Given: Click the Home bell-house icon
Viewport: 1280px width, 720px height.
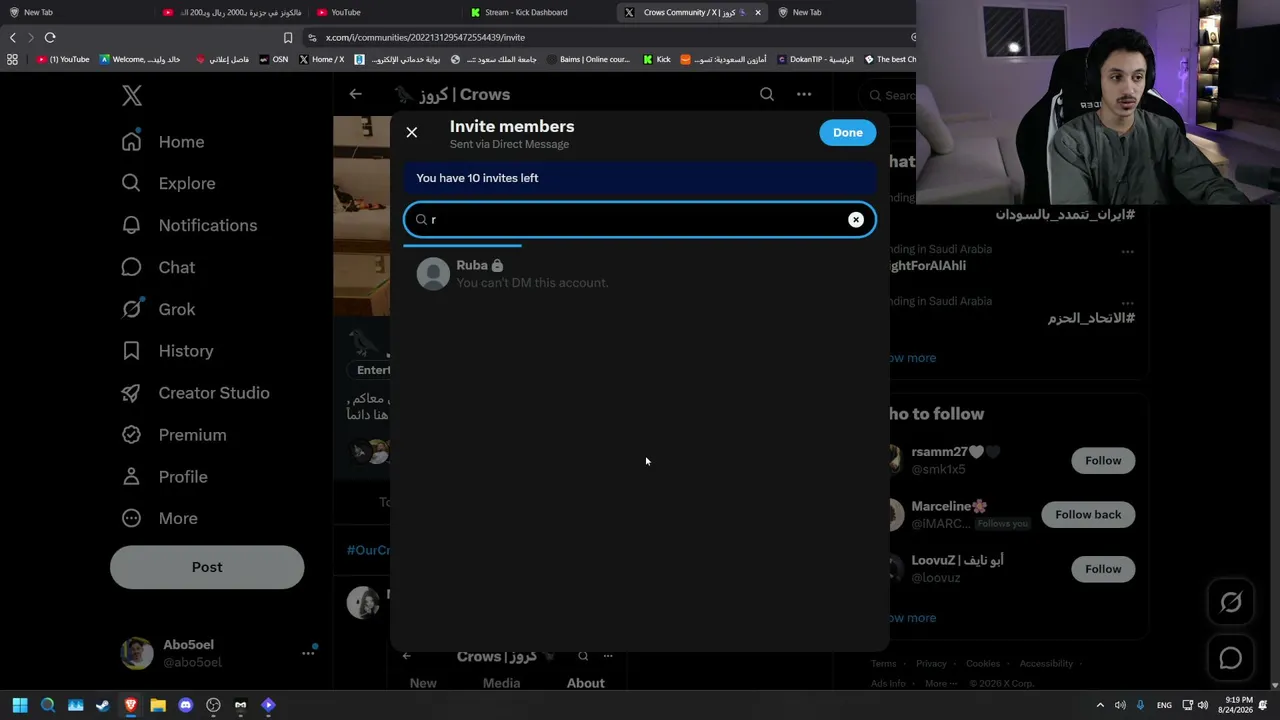Looking at the screenshot, I should (x=131, y=142).
